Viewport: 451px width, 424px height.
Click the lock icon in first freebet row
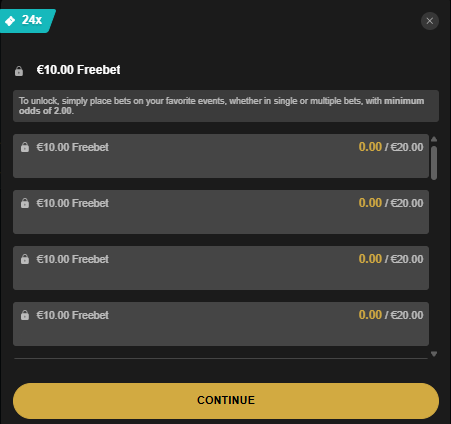(25, 147)
